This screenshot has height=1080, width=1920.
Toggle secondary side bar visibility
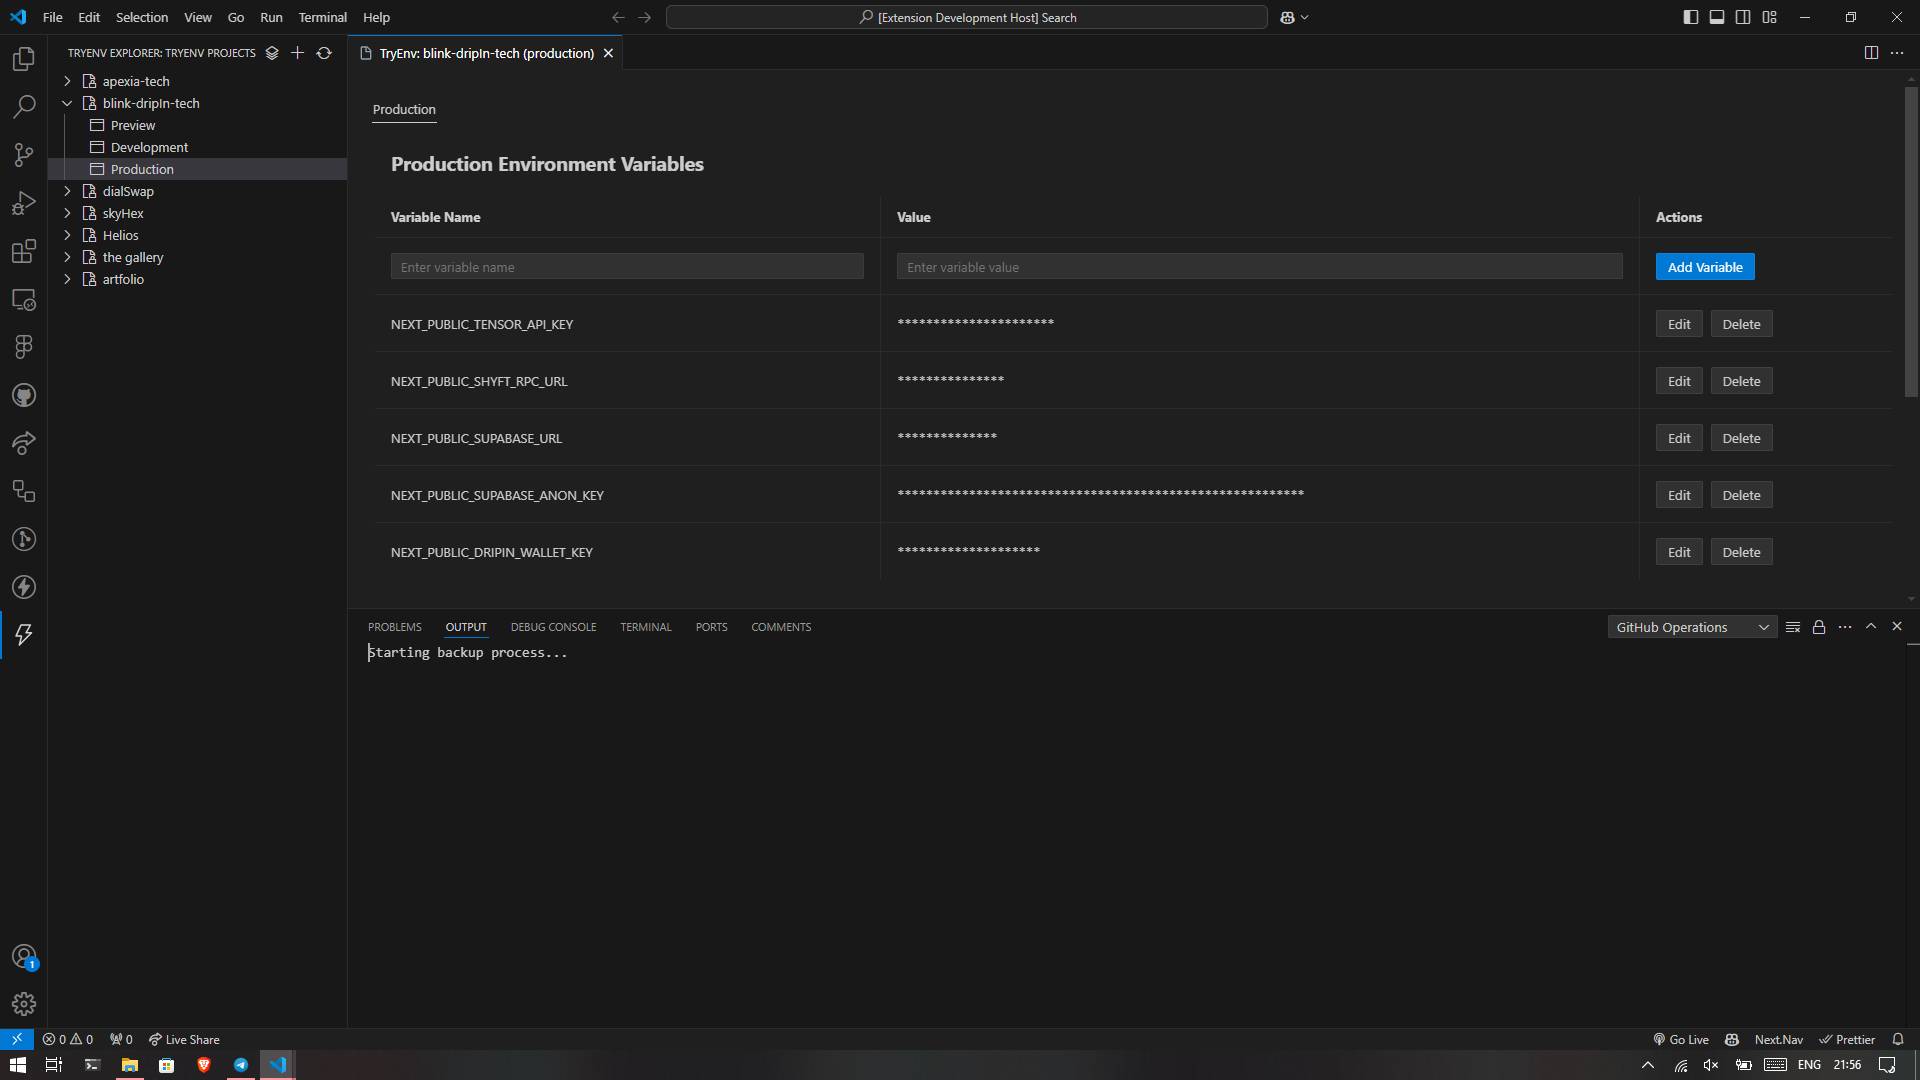point(1743,17)
